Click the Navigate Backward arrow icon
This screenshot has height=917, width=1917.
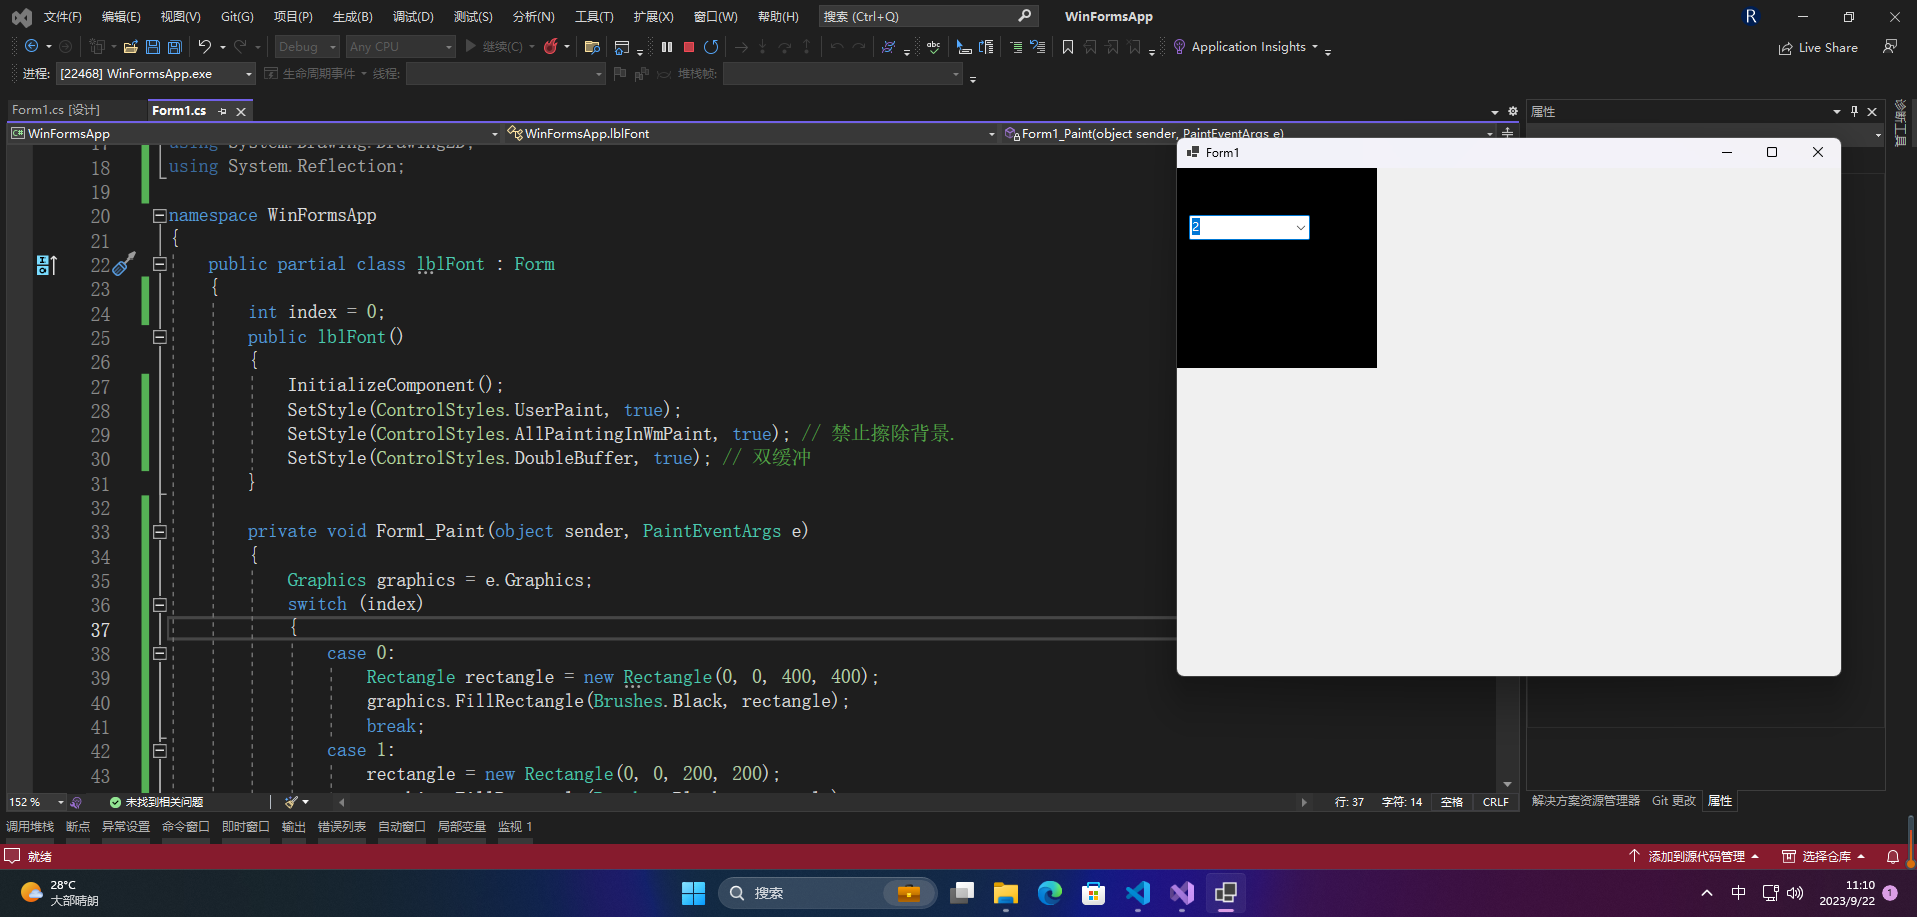tap(32, 47)
